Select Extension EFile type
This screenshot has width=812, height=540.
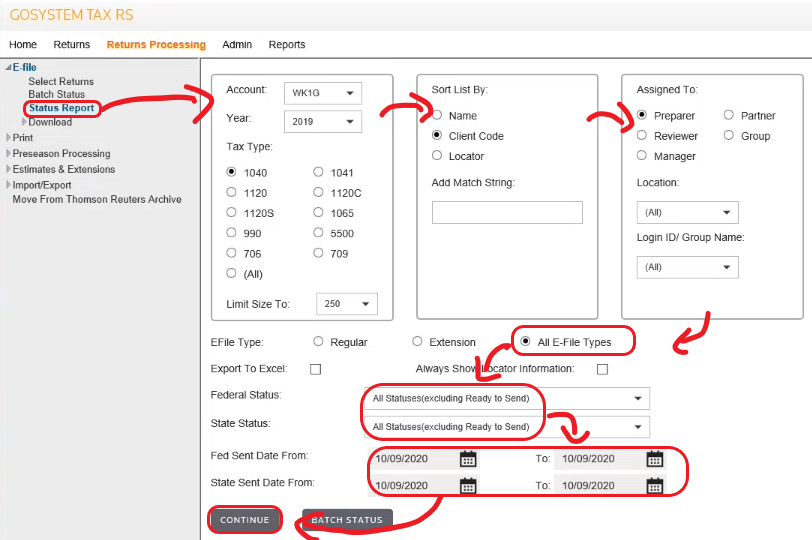point(417,341)
